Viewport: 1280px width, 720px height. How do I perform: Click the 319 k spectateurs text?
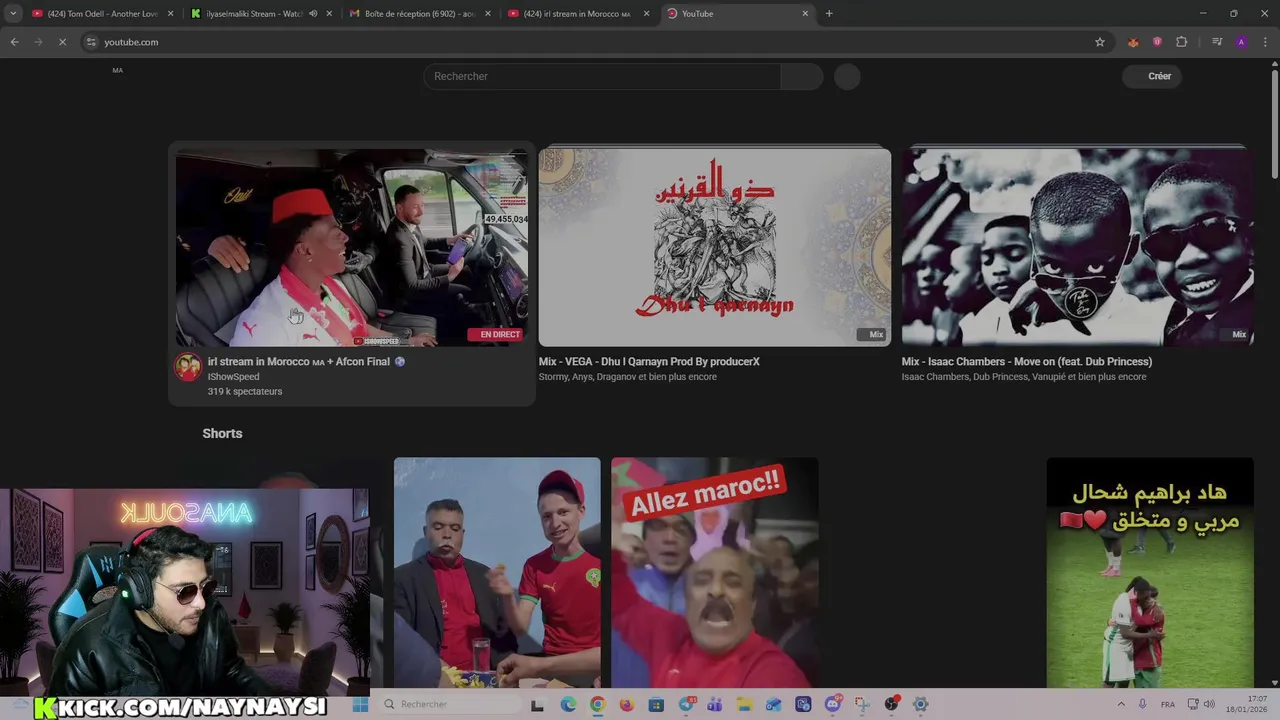245,391
